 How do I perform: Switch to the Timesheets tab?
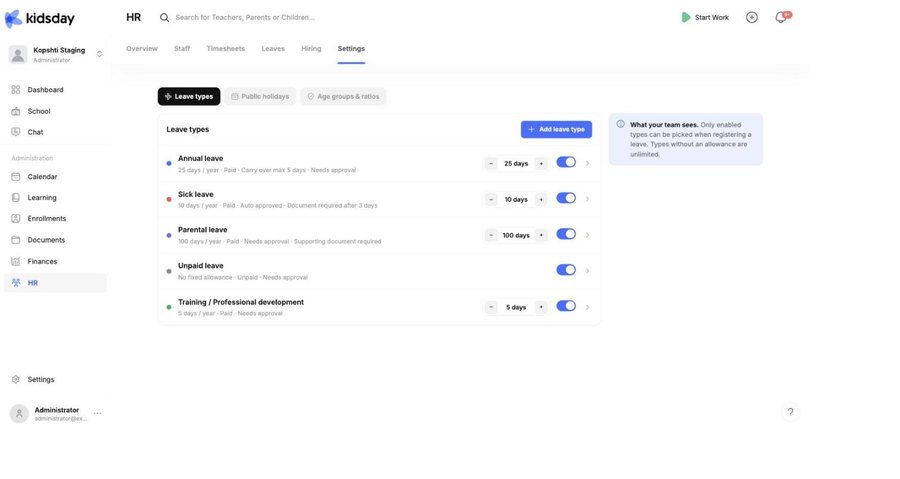pos(226,49)
